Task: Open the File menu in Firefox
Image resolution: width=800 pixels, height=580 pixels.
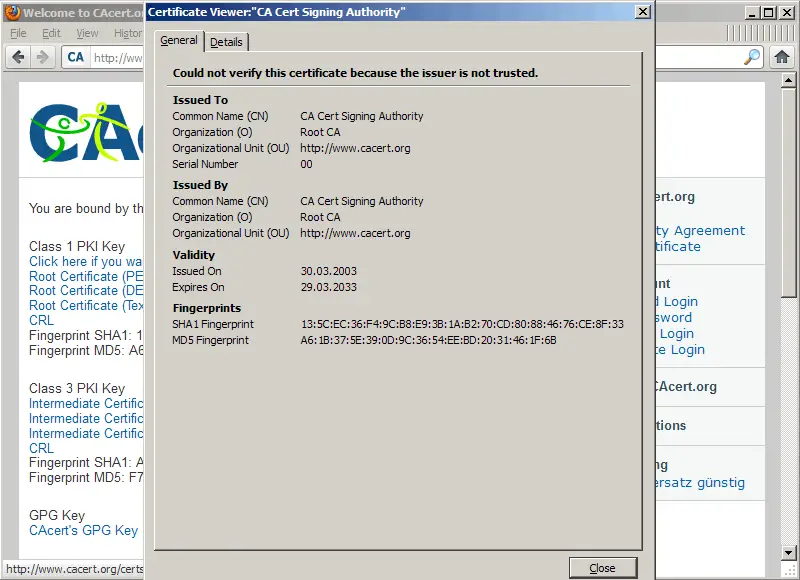Action: coord(18,33)
